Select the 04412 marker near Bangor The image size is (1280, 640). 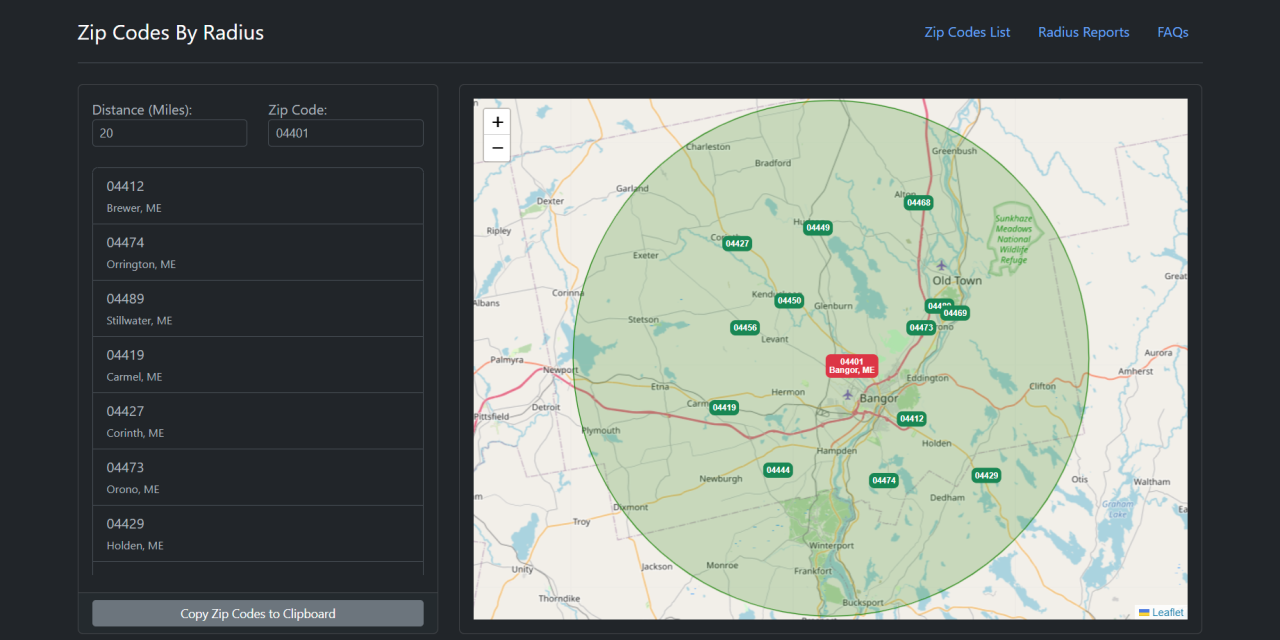tap(910, 418)
